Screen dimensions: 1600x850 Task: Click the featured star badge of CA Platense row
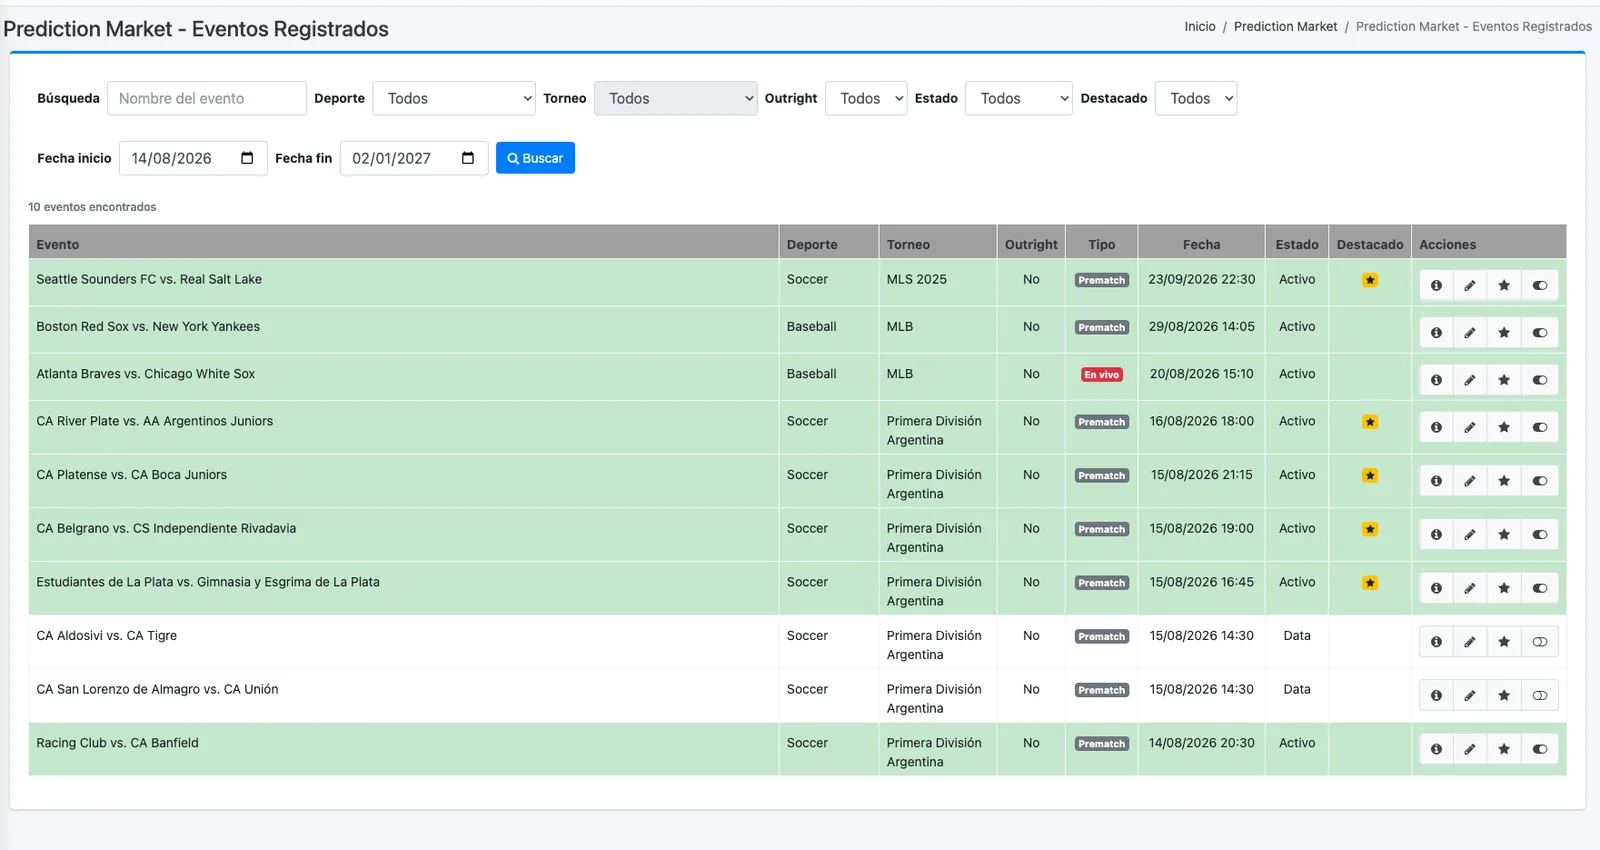(x=1370, y=475)
